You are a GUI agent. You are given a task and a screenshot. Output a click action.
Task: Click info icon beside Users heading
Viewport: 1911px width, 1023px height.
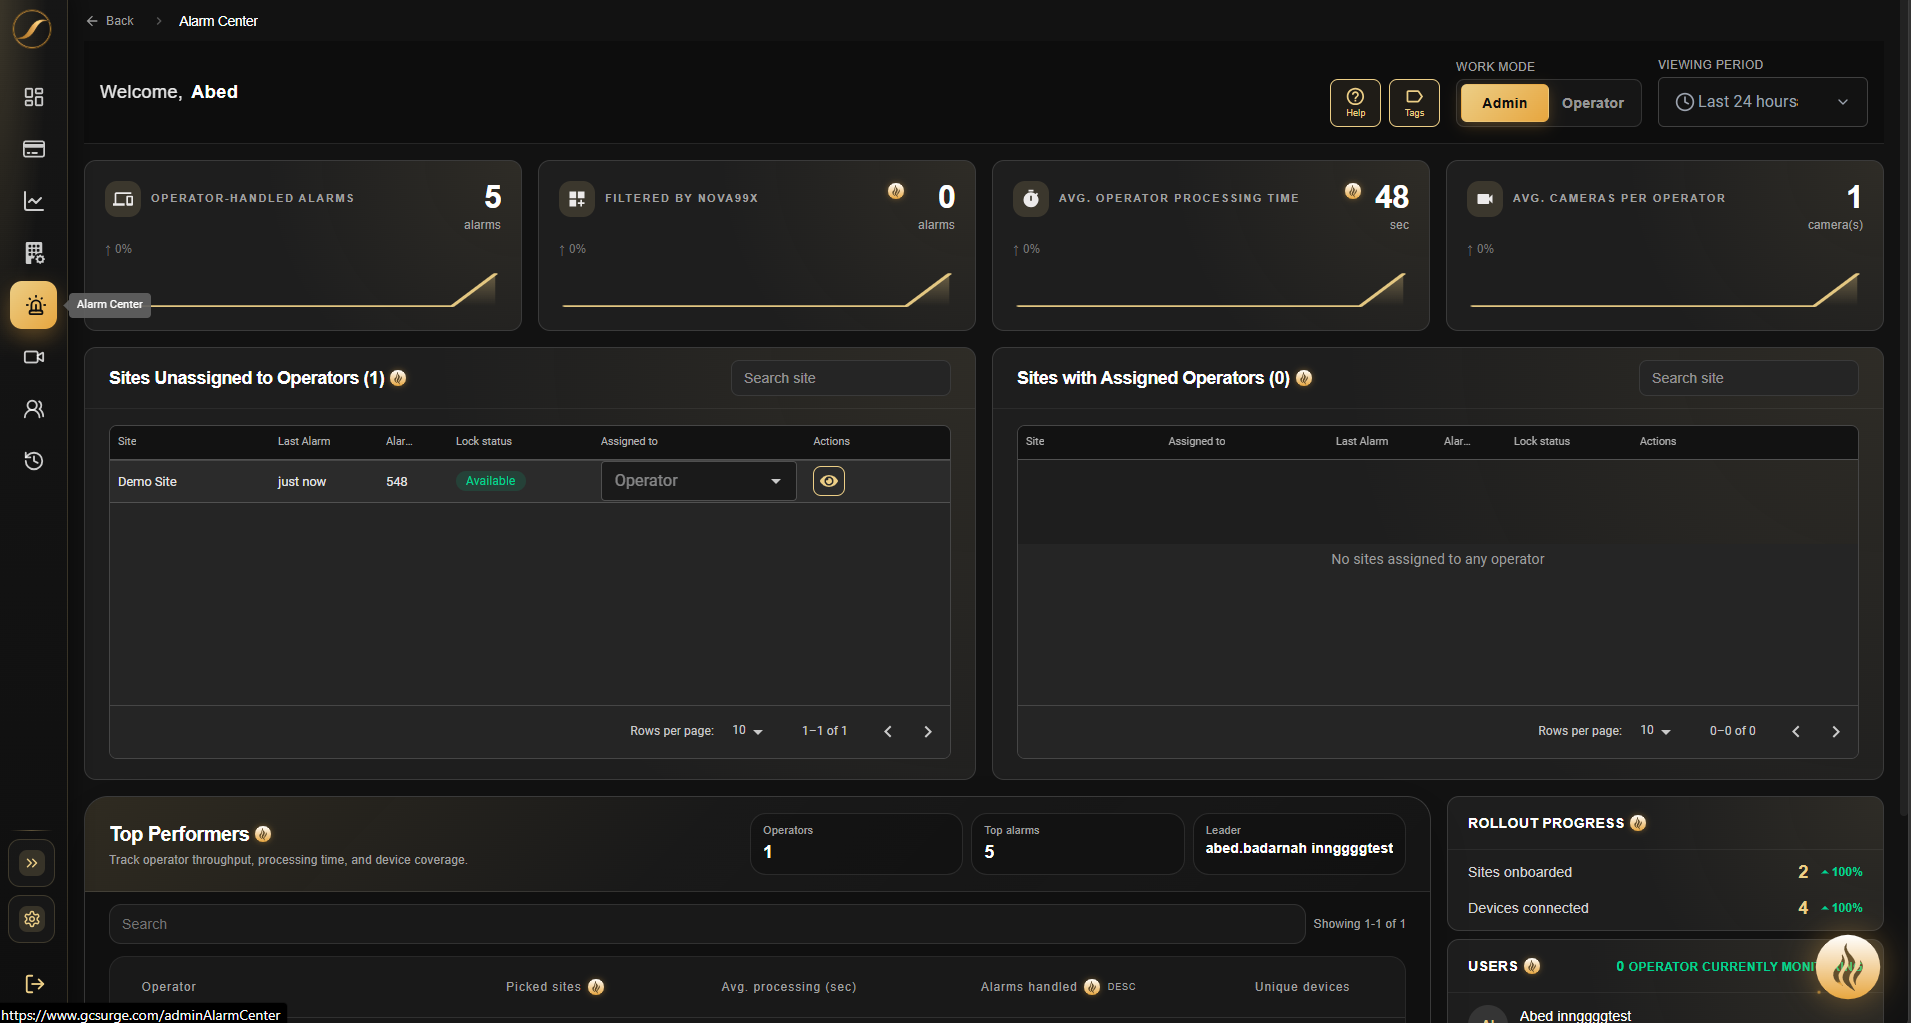click(1532, 966)
